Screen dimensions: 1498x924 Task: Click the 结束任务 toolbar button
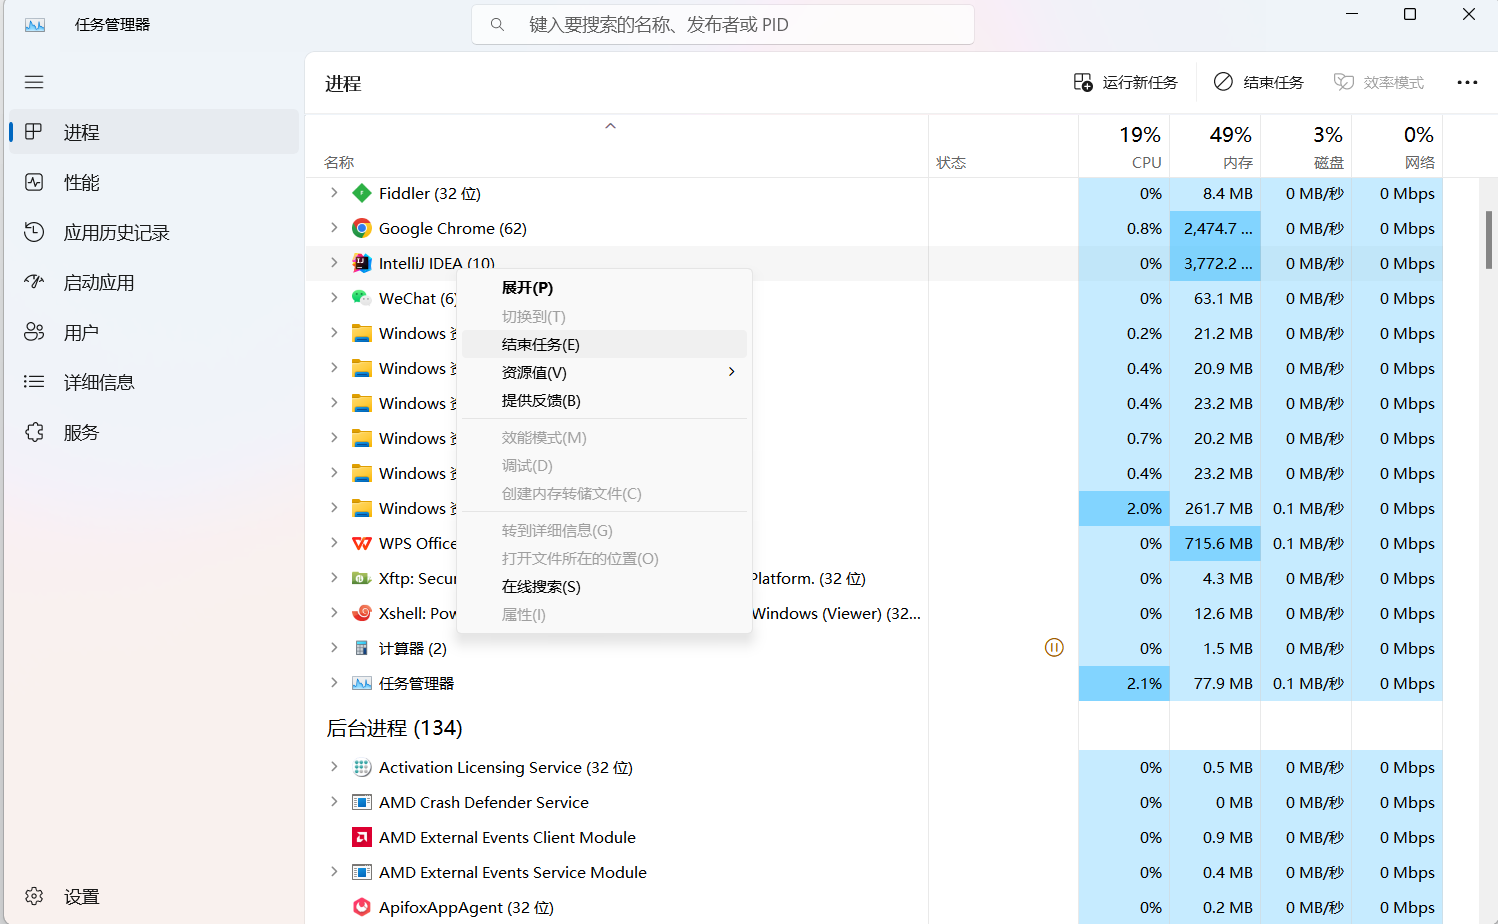[x=1259, y=82]
